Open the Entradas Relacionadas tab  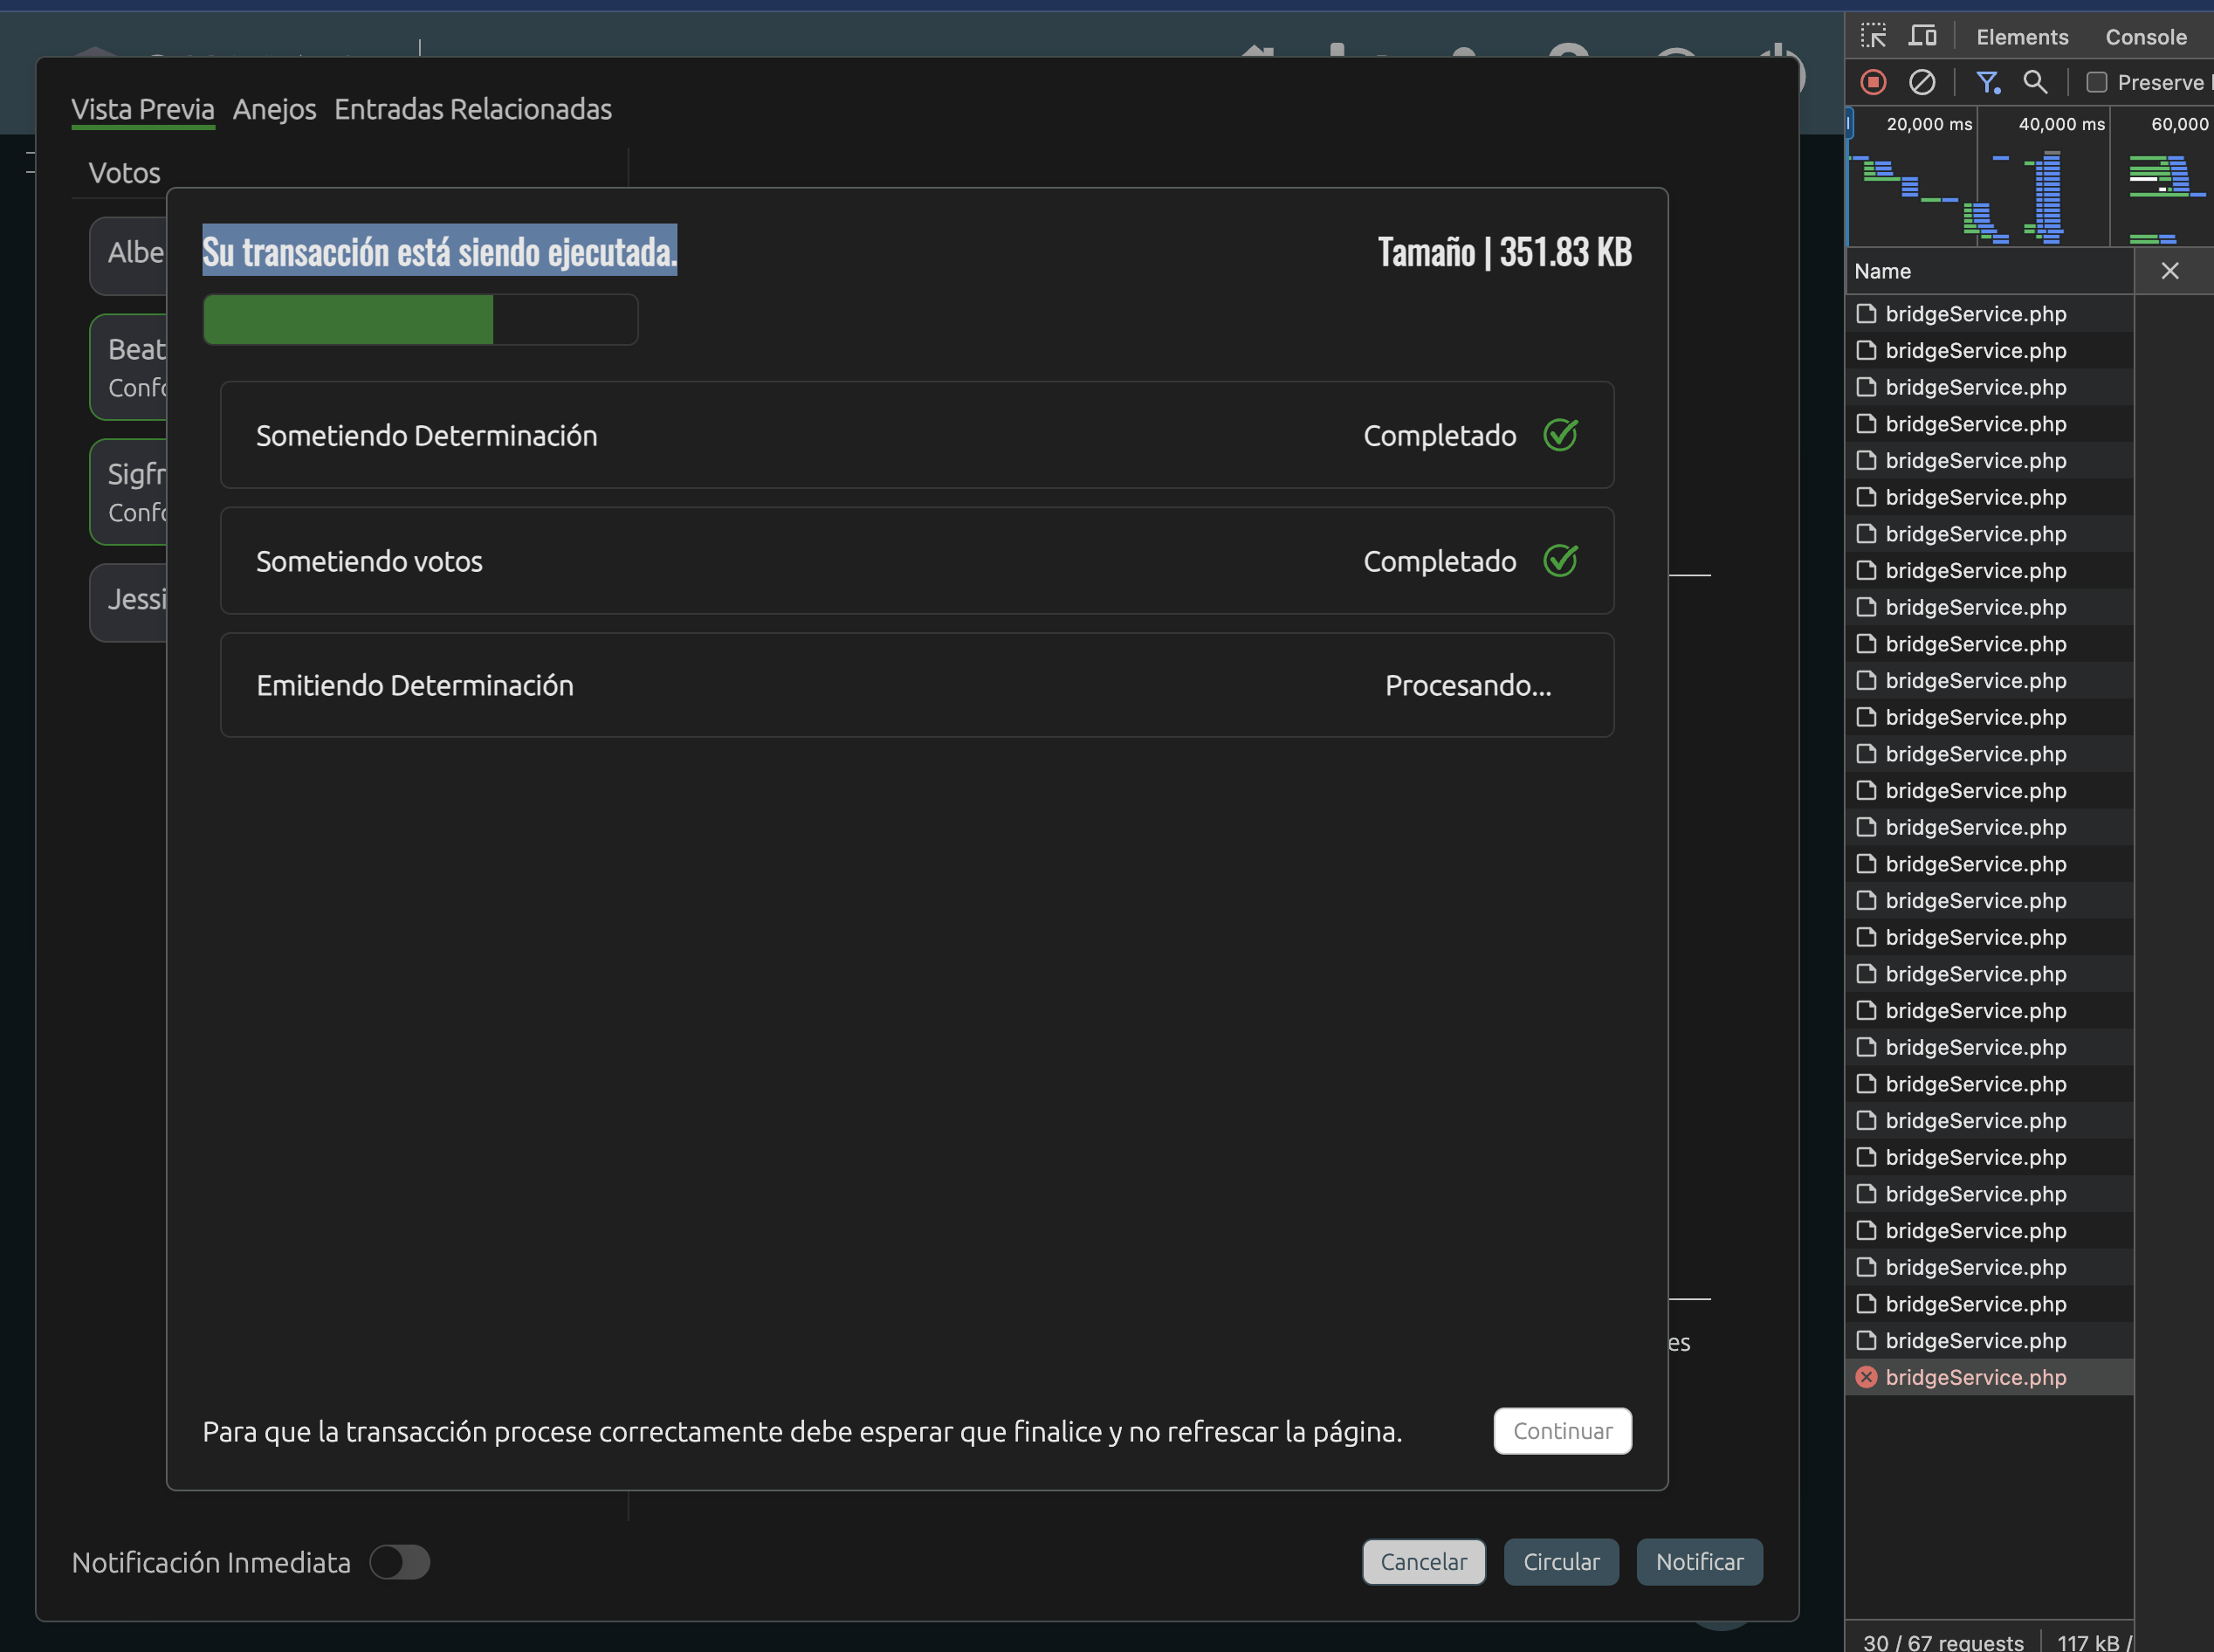pos(472,109)
